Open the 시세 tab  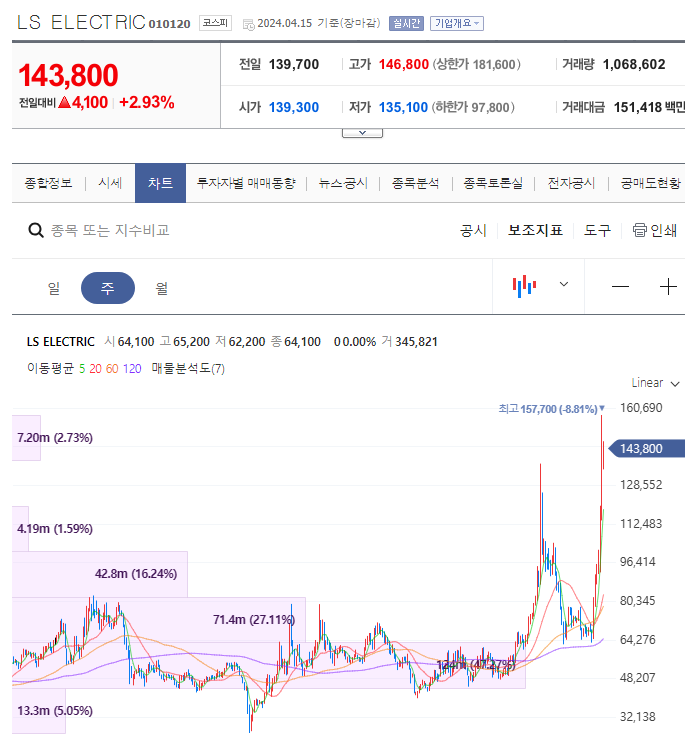point(110,183)
